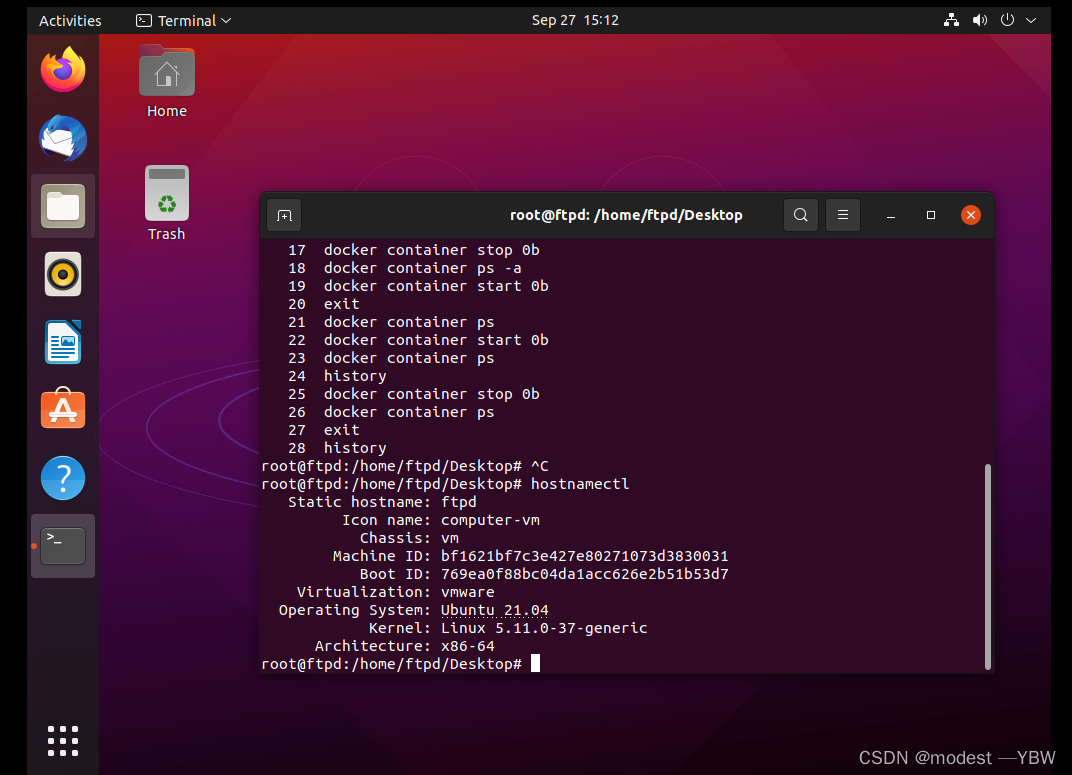Viewport: 1072px width, 775px height.
Task: Open Ubuntu Software store in the dock
Action: [63, 409]
